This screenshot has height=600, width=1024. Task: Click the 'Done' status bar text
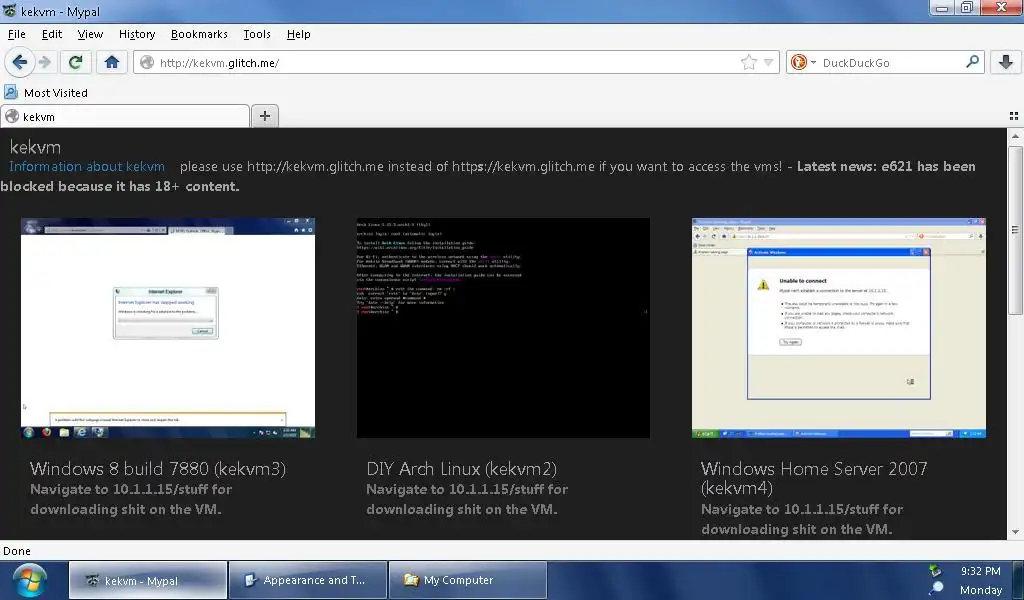[17, 551]
